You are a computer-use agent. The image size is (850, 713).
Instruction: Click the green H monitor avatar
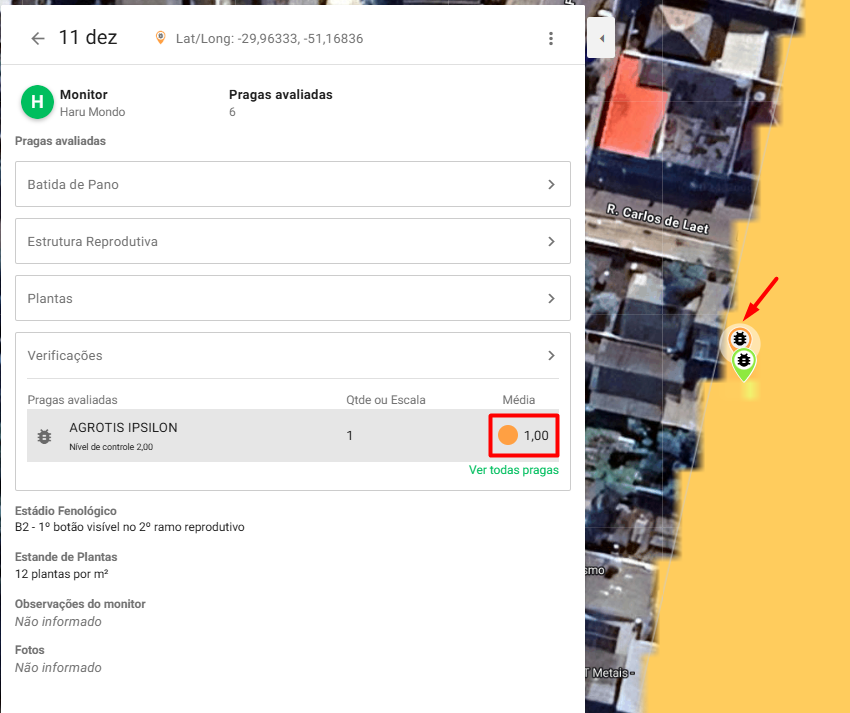[x=37, y=102]
